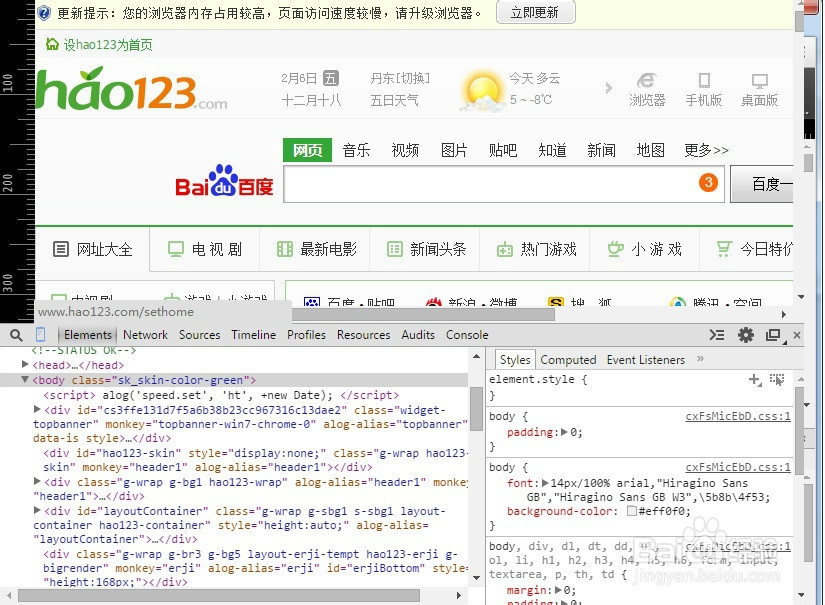Show more Styles pane tabs chevron
The image size is (825, 605).
tap(700, 359)
